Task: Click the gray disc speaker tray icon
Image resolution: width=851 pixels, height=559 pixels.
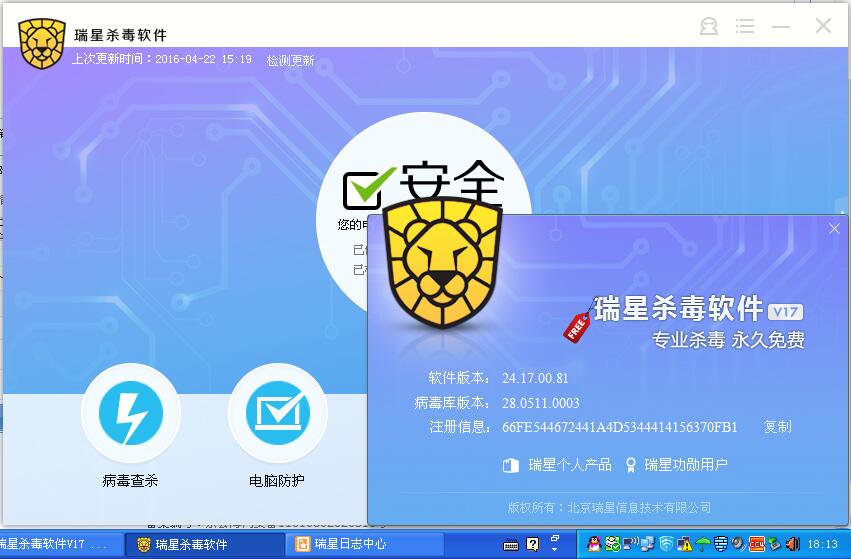Action: pos(739,544)
